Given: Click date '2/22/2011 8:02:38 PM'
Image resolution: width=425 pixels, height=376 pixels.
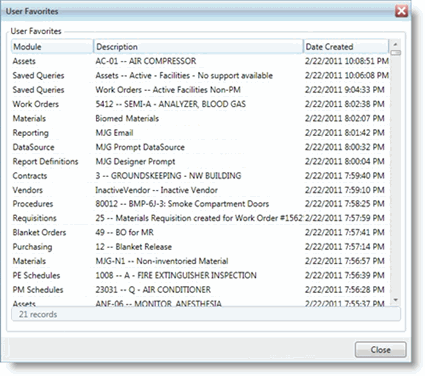Looking at the screenshot, I should coord(345,104).
